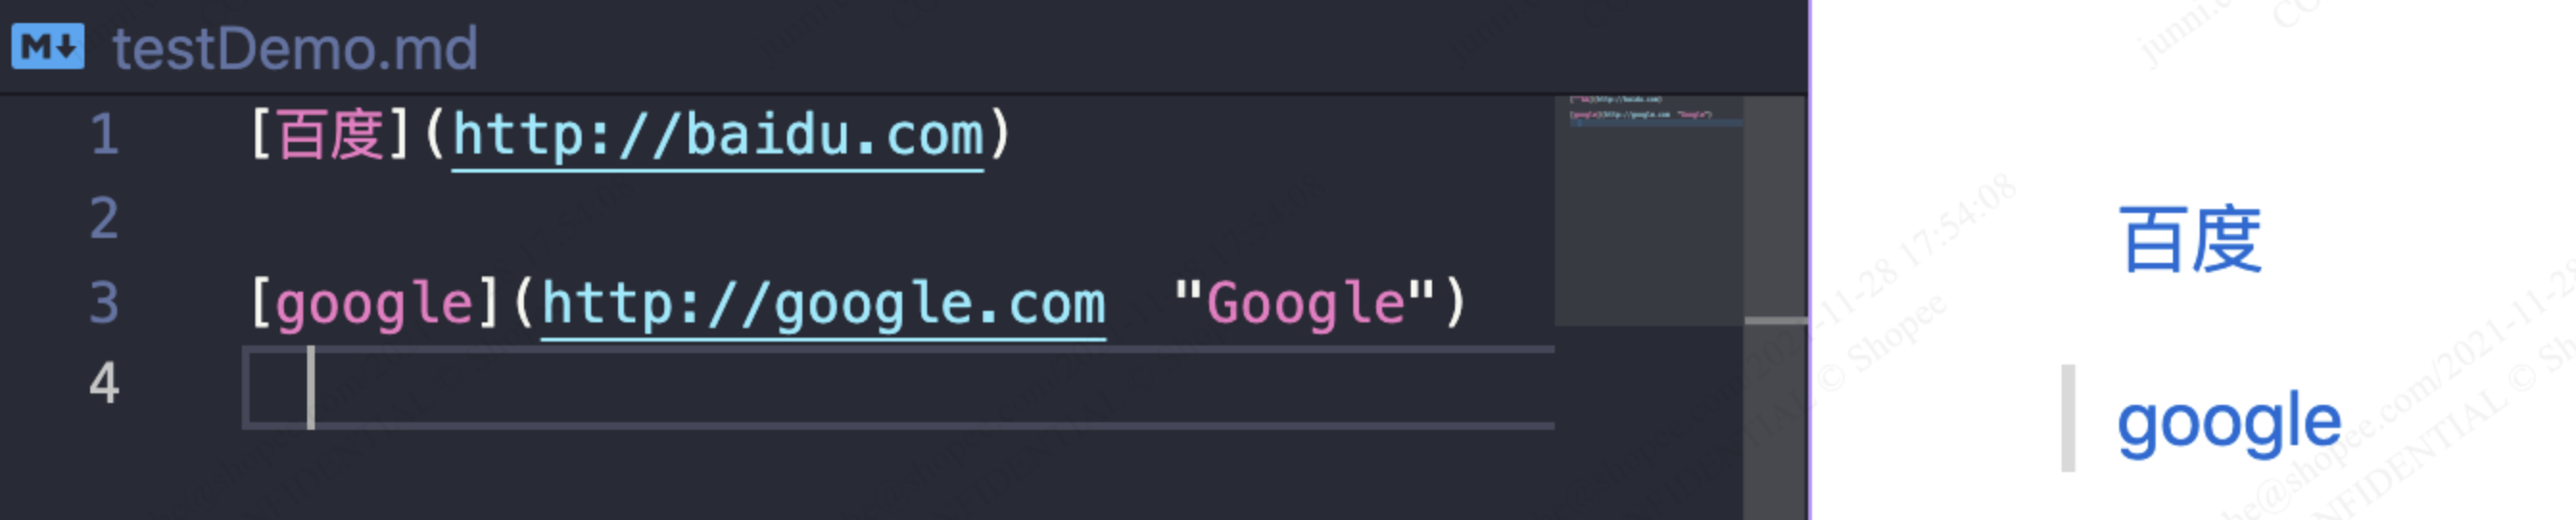Image resolution: width=2576 pixels, height=520 pixels.
Task: Click on empty line 2 in editor
Action: (898, 219)
